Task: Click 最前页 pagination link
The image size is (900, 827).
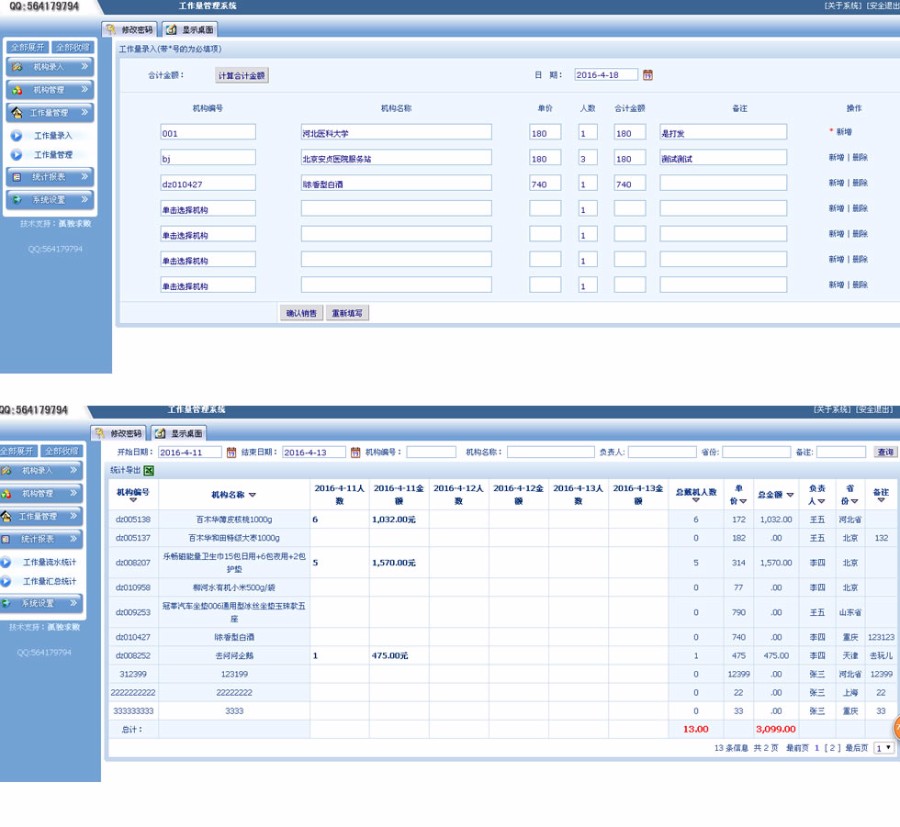Action: click(797, 748)
